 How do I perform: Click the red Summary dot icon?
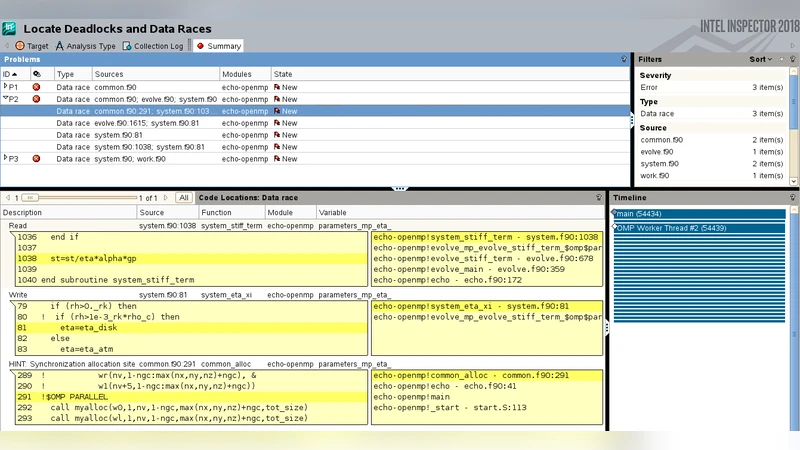[x=201, y=45]
